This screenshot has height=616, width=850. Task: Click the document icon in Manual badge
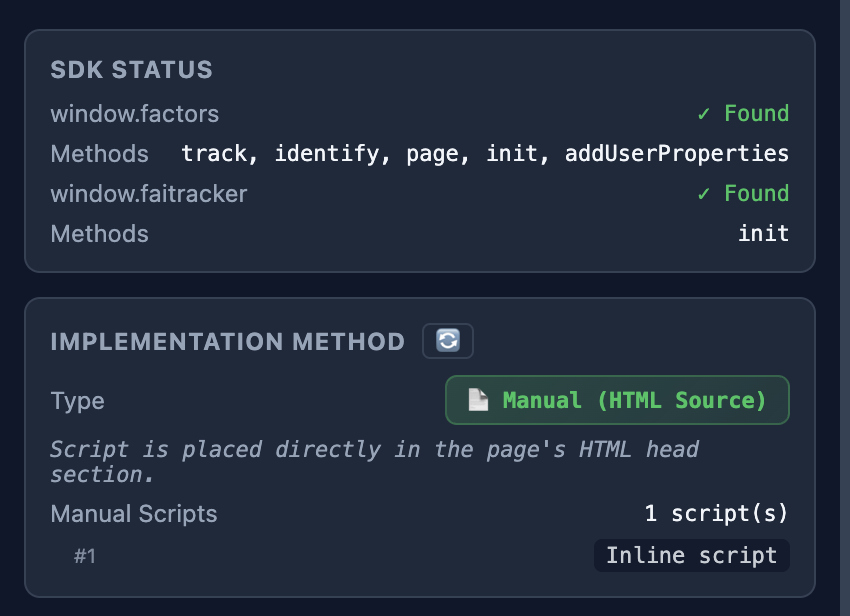pyautogui.click(x=479, y=400)
